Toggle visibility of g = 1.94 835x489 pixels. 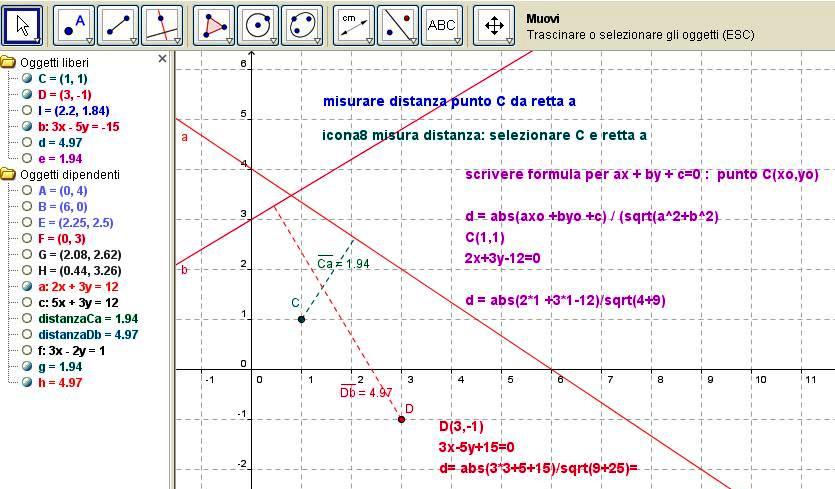[x=27, y=366]
